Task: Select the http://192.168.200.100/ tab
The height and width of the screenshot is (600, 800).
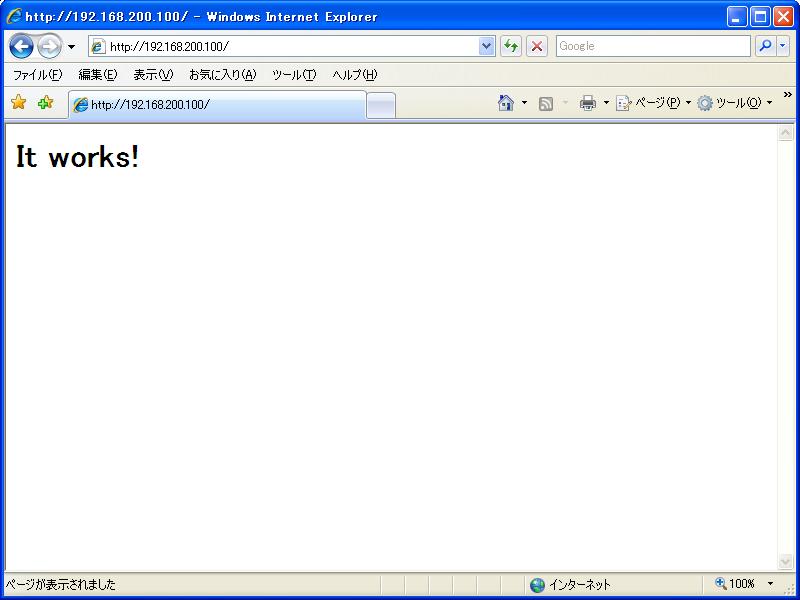Action: [217, 105]
